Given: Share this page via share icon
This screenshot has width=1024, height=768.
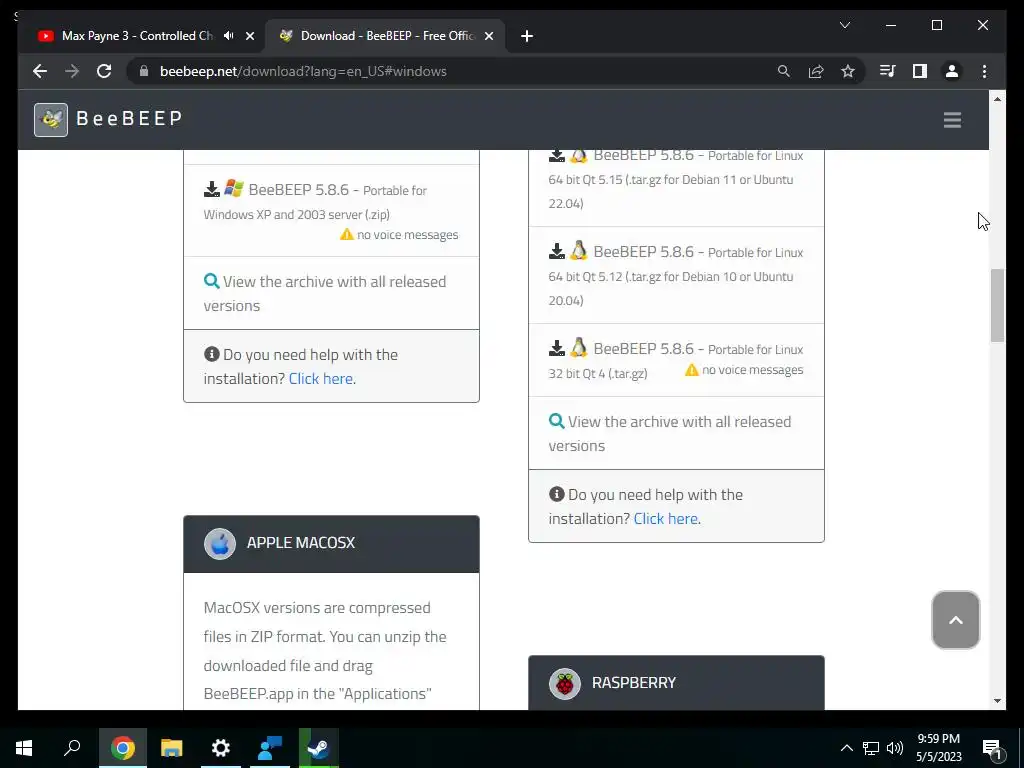Looking at the screenshot, I should 816,71.
